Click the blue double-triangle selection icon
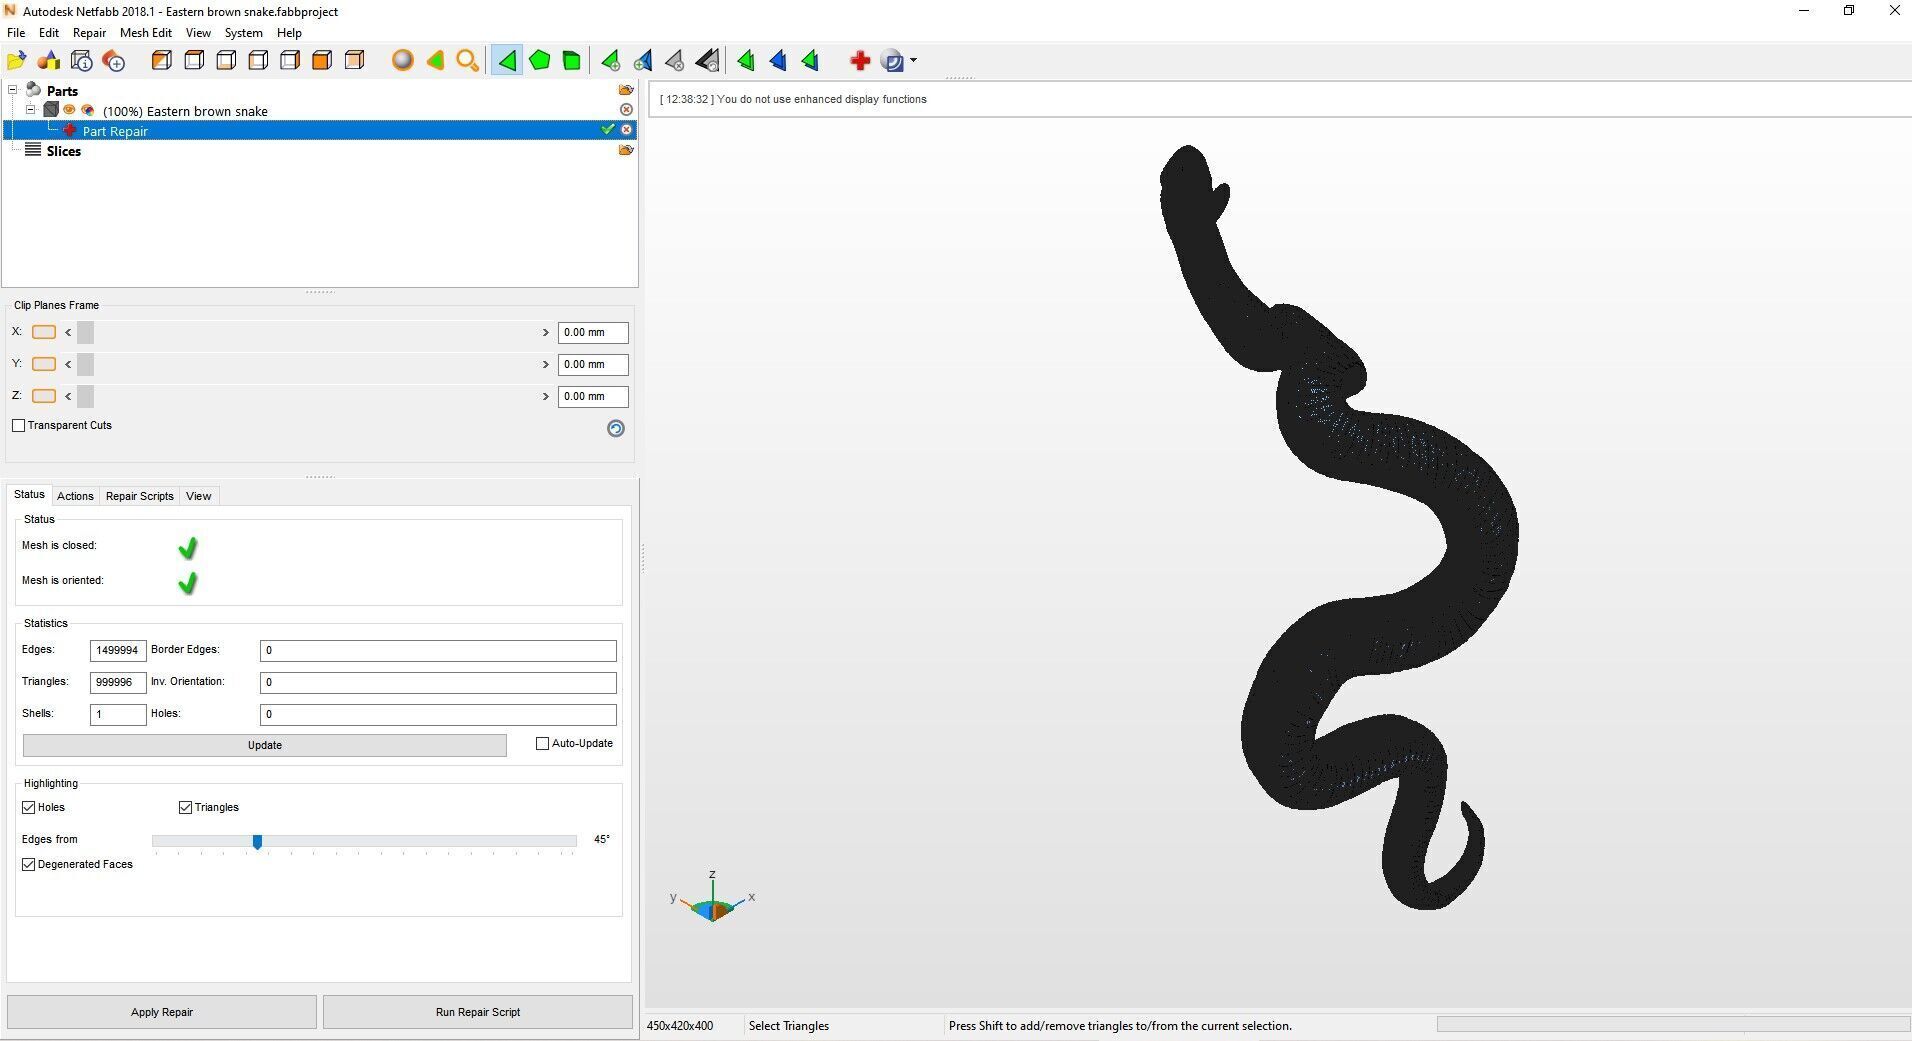This screenshot has width=1912, height=1041. pyautogui.click(x=778, y=61)
